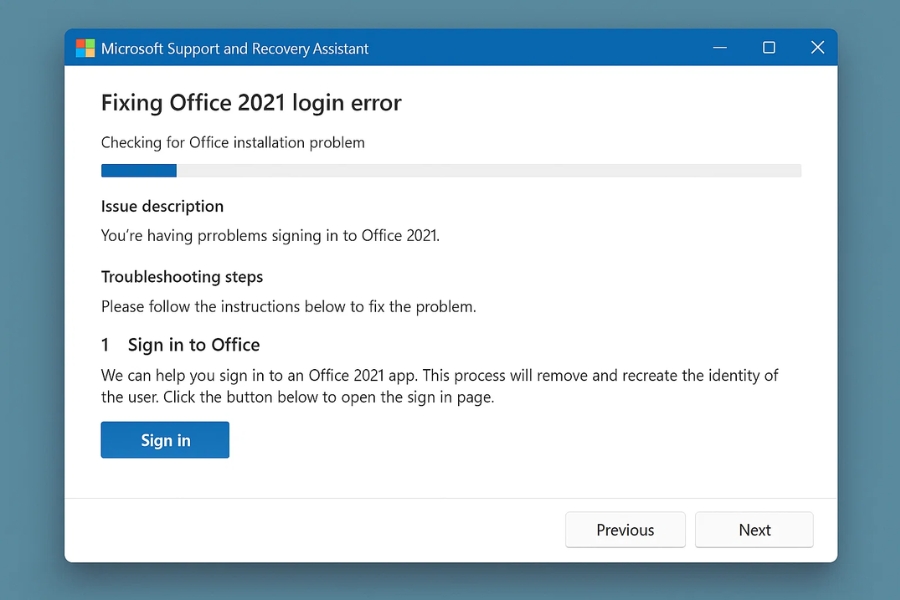Select the "Issue description" heading
Screen dimensions: 900x600
(x=162, y=207)
